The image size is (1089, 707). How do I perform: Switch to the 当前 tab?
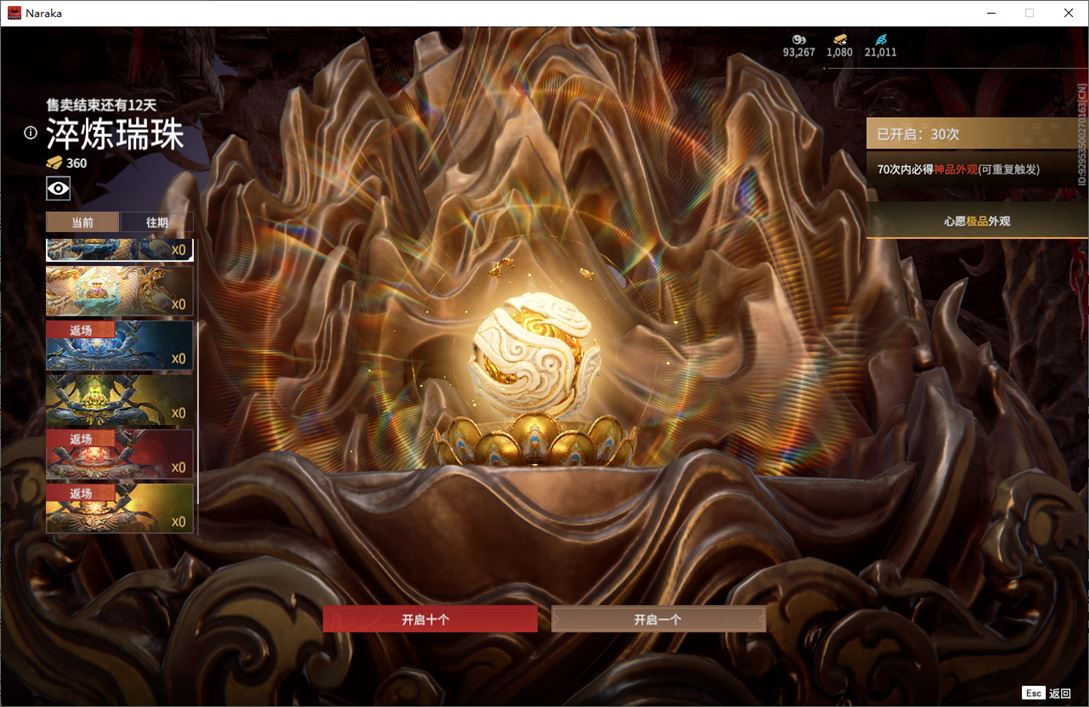pos(83,222)
